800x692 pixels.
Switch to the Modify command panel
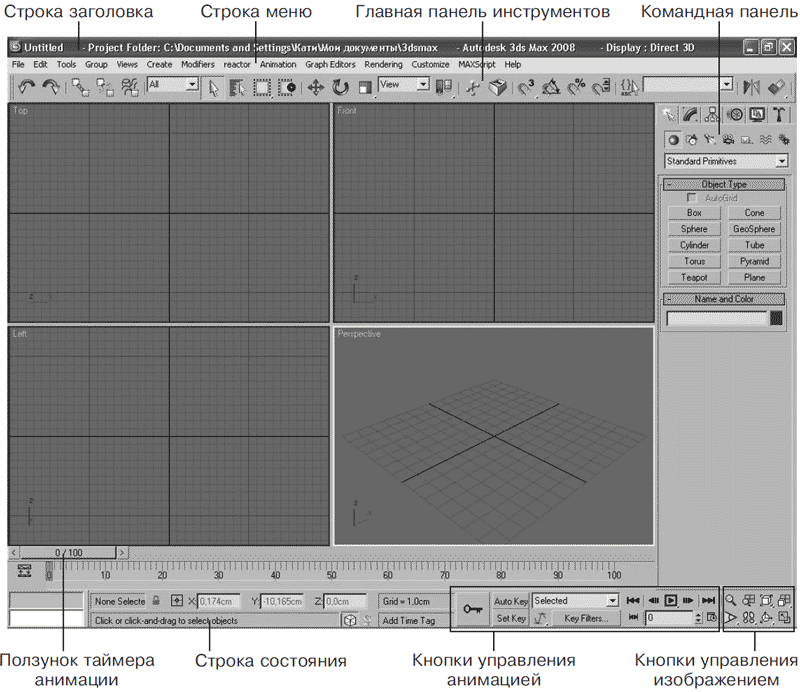point(689,114)
